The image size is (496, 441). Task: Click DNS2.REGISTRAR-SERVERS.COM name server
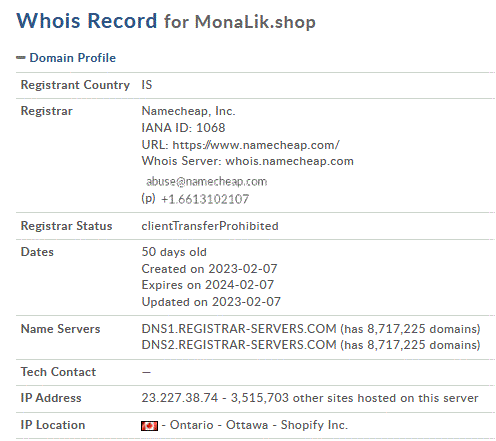tap(239, 345)
